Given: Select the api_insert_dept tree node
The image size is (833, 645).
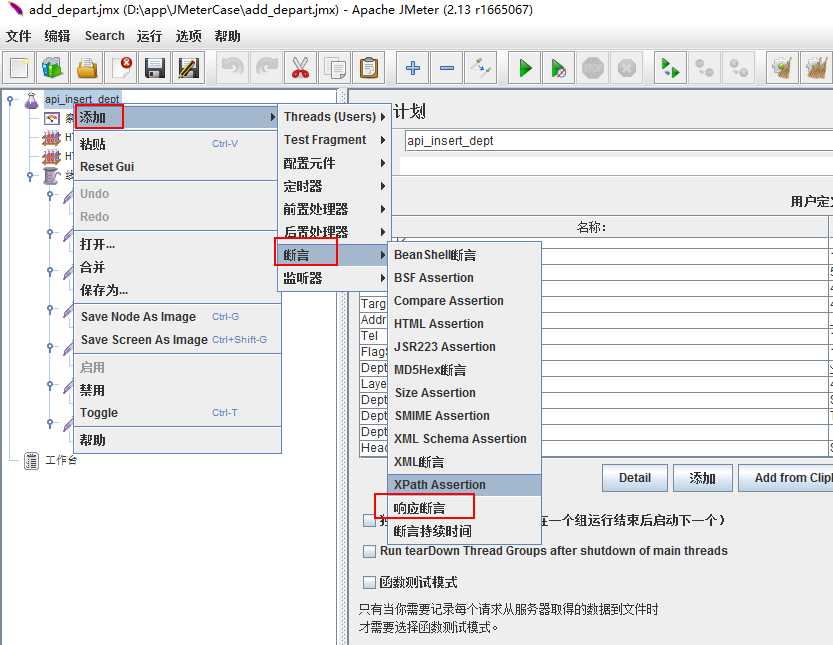Looking at the screenshot, I should [82, 99].
